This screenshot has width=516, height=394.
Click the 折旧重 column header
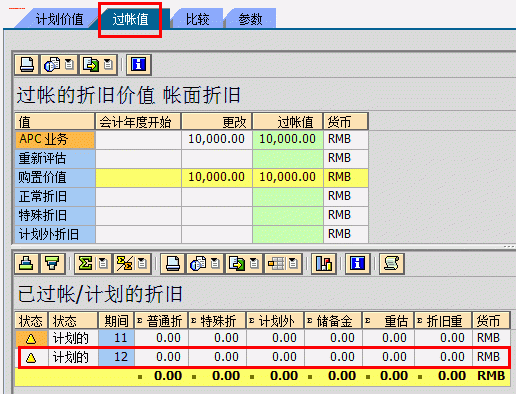point(443,321)
